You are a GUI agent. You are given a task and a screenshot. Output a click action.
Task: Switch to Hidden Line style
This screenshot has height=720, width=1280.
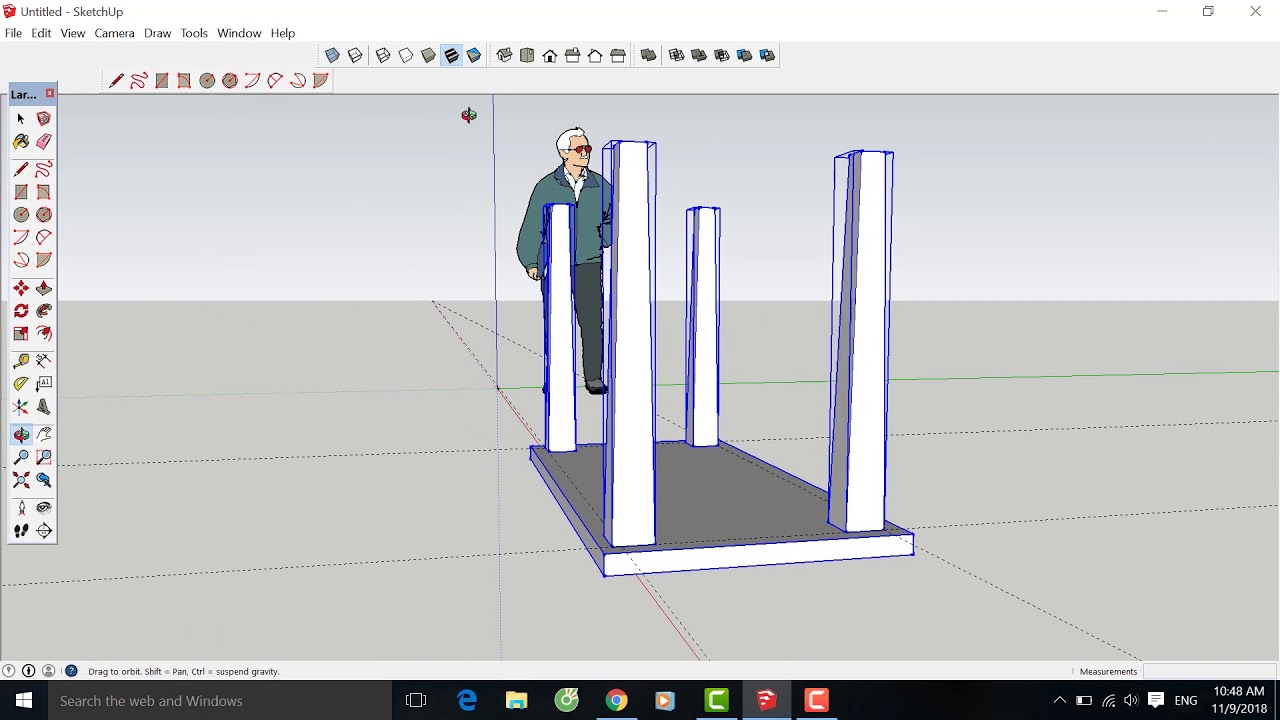point(406,56)
